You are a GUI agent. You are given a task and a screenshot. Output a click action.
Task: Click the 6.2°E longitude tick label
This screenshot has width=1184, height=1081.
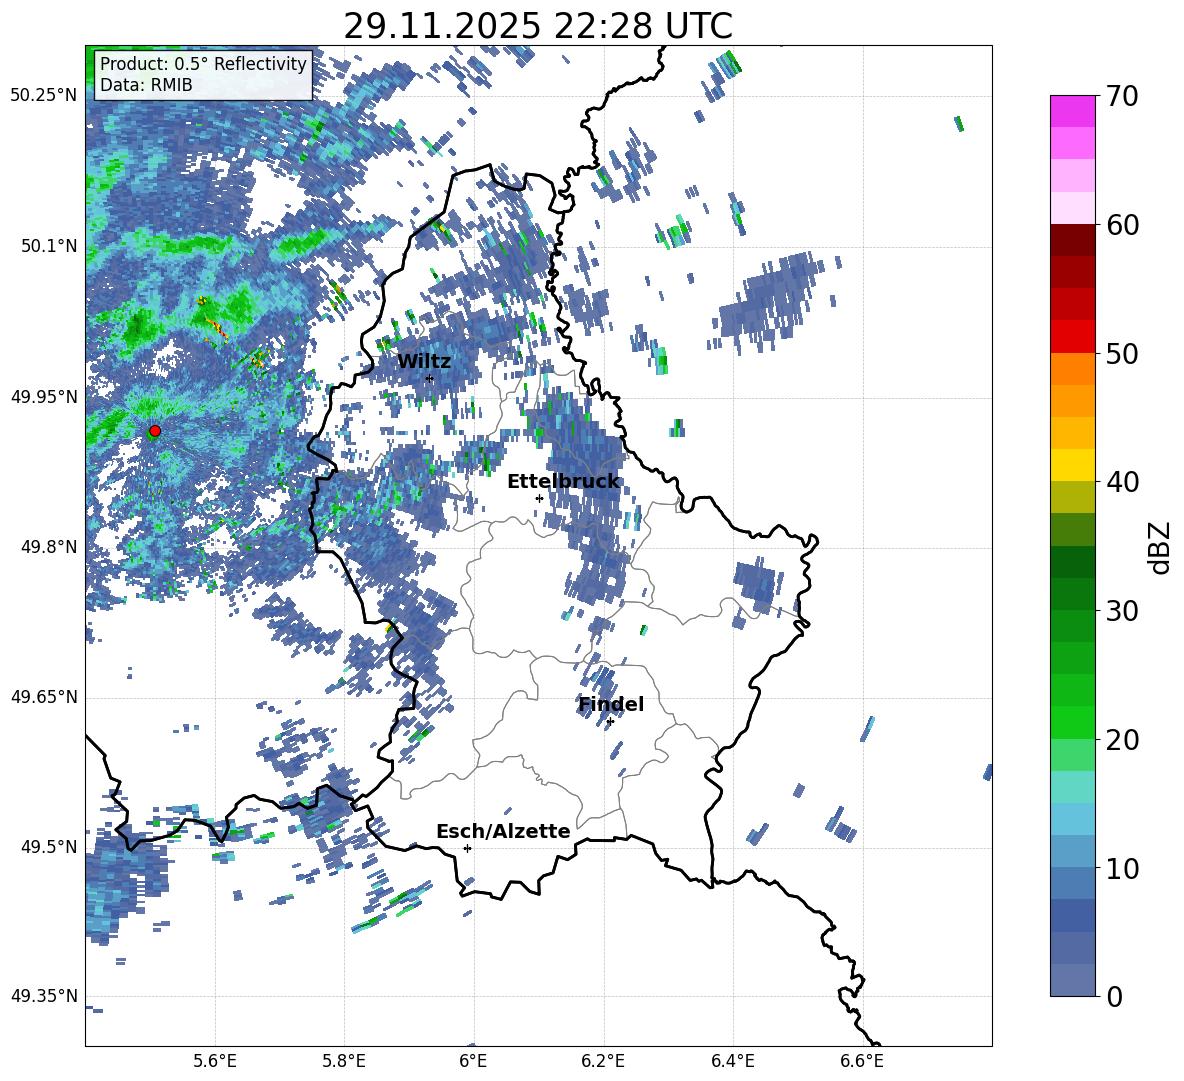[x=603, y=1061]
